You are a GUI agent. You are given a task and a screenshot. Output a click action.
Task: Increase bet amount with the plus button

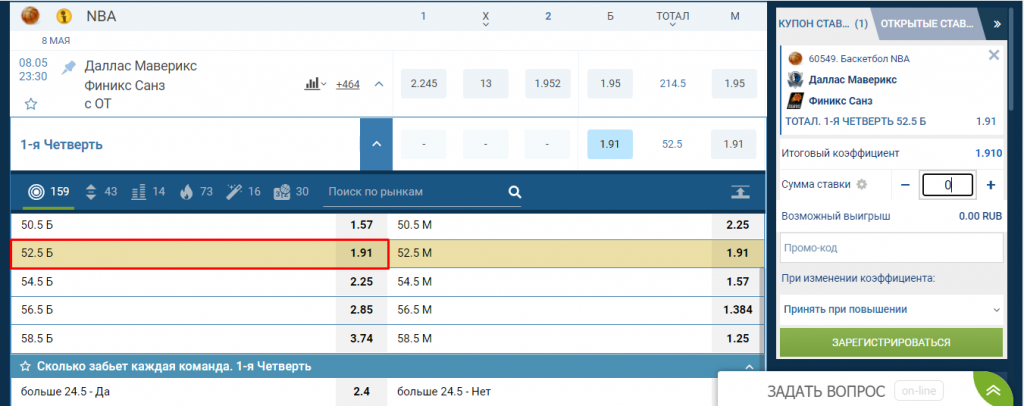(x=991, y=185)
